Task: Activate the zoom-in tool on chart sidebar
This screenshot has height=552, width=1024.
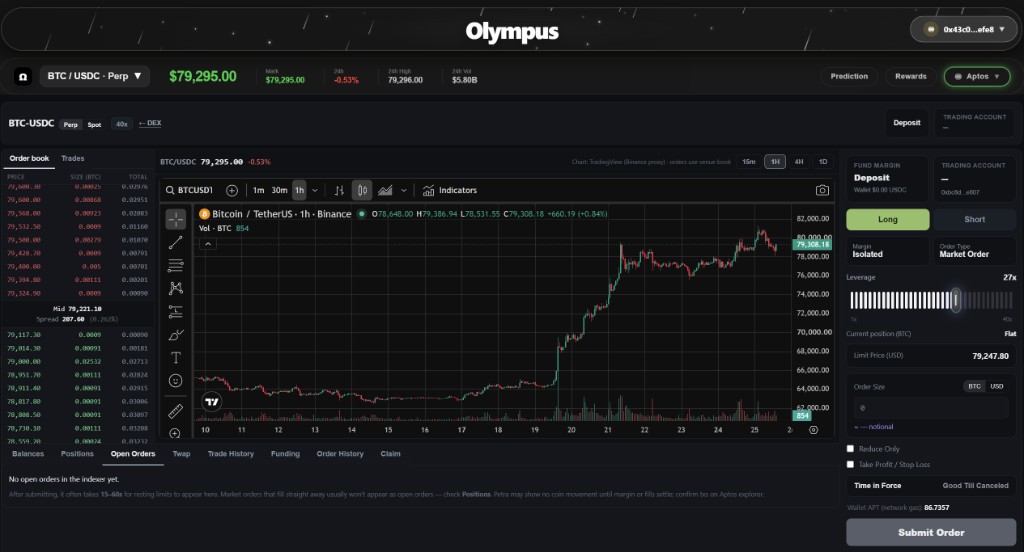Action: point(175,433)
